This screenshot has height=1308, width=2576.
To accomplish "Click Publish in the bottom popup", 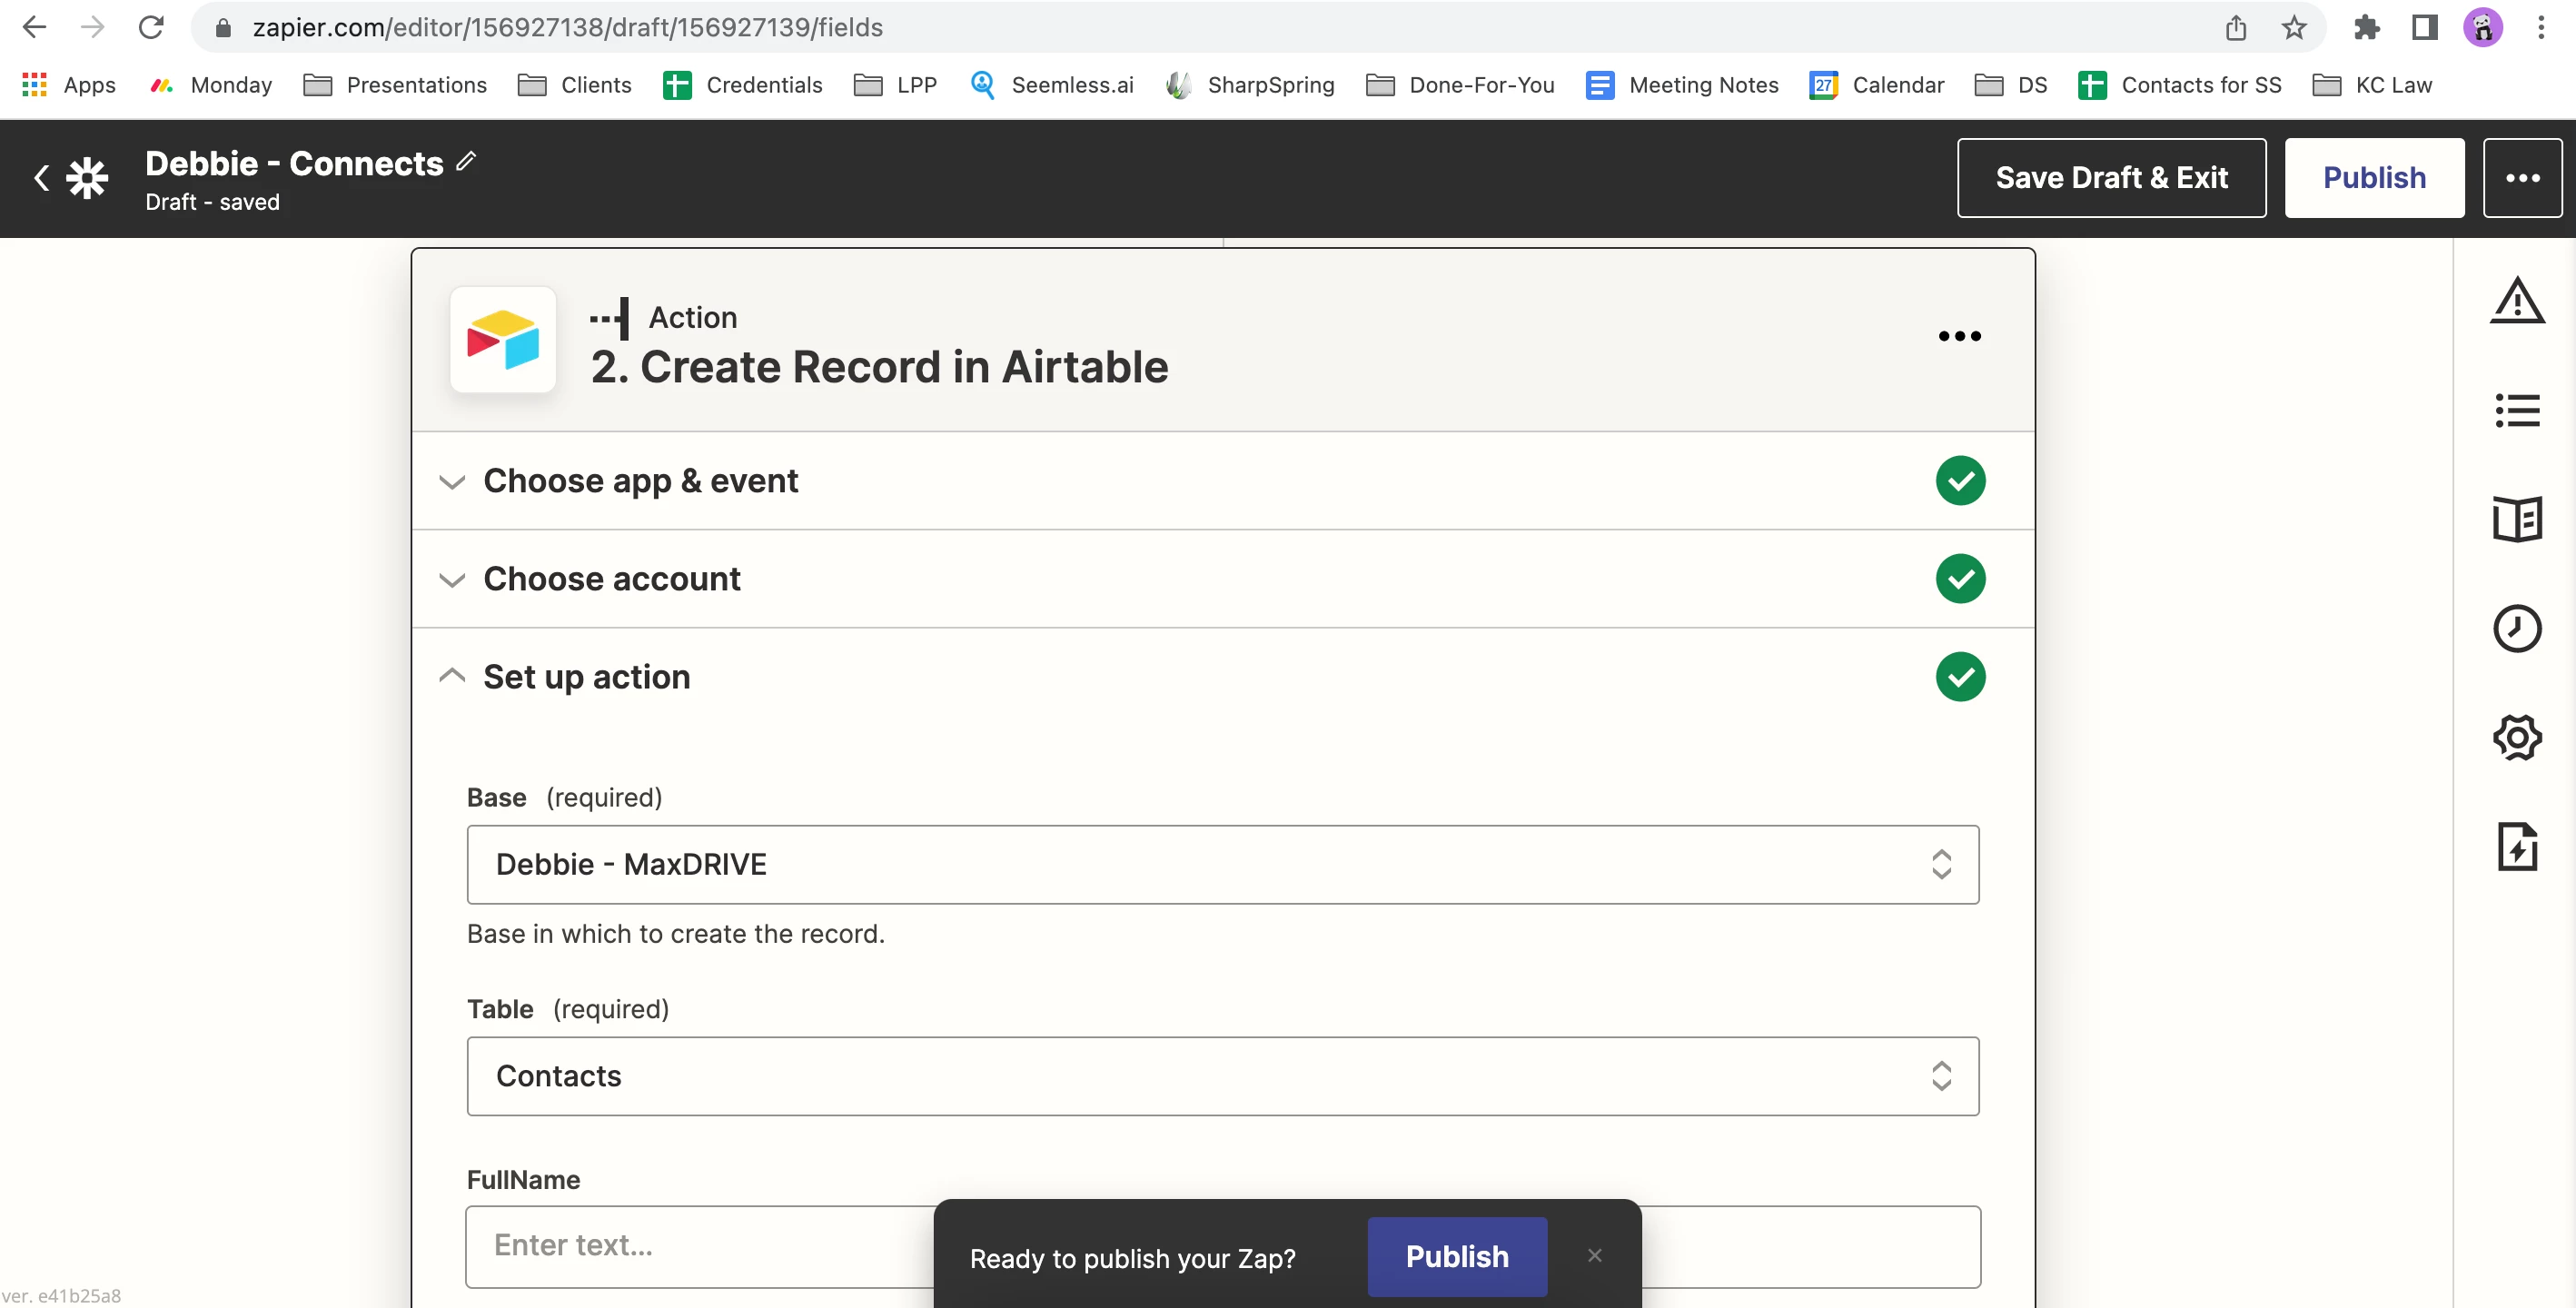I will [x=1456, y=1256].
